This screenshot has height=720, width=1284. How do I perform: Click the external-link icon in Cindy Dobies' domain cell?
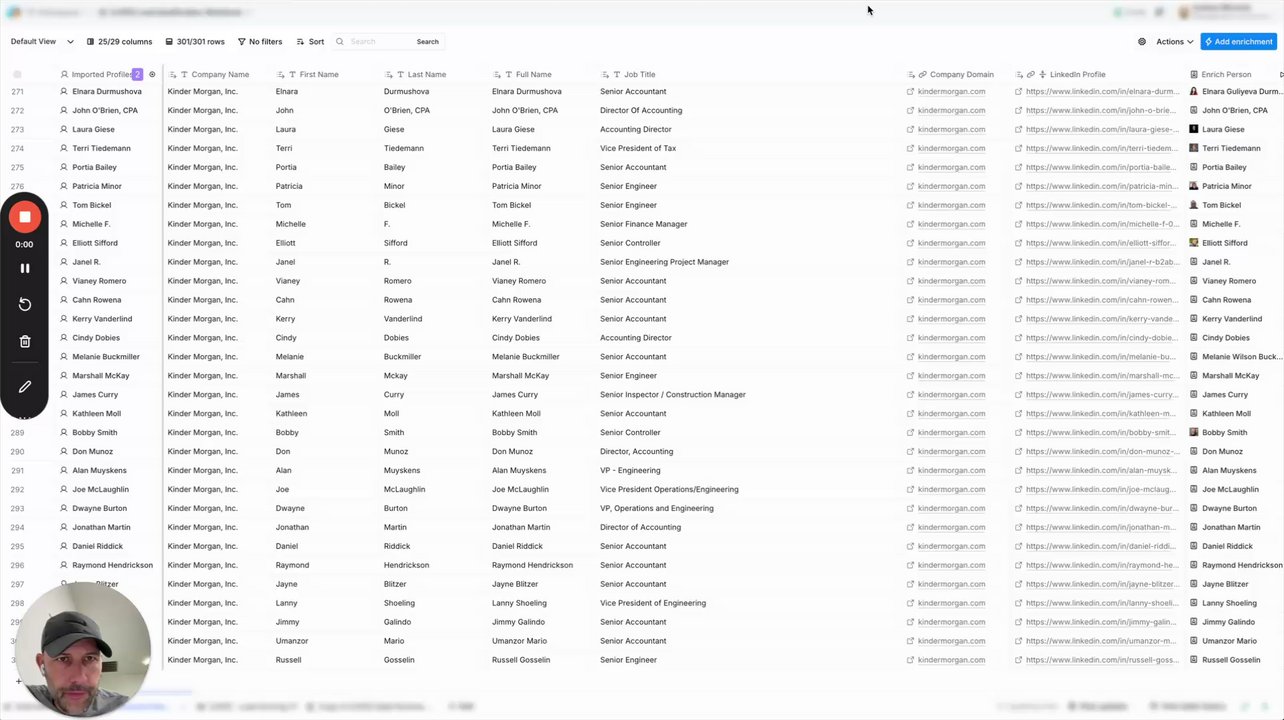point(910,338)
